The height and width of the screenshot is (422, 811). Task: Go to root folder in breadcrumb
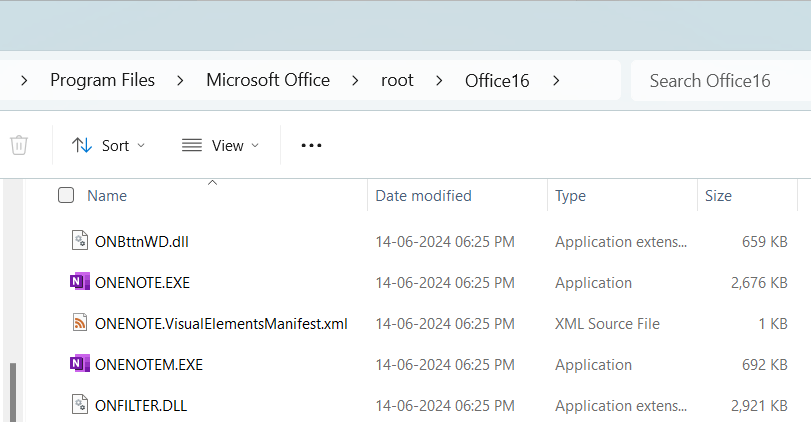point(397,80)
